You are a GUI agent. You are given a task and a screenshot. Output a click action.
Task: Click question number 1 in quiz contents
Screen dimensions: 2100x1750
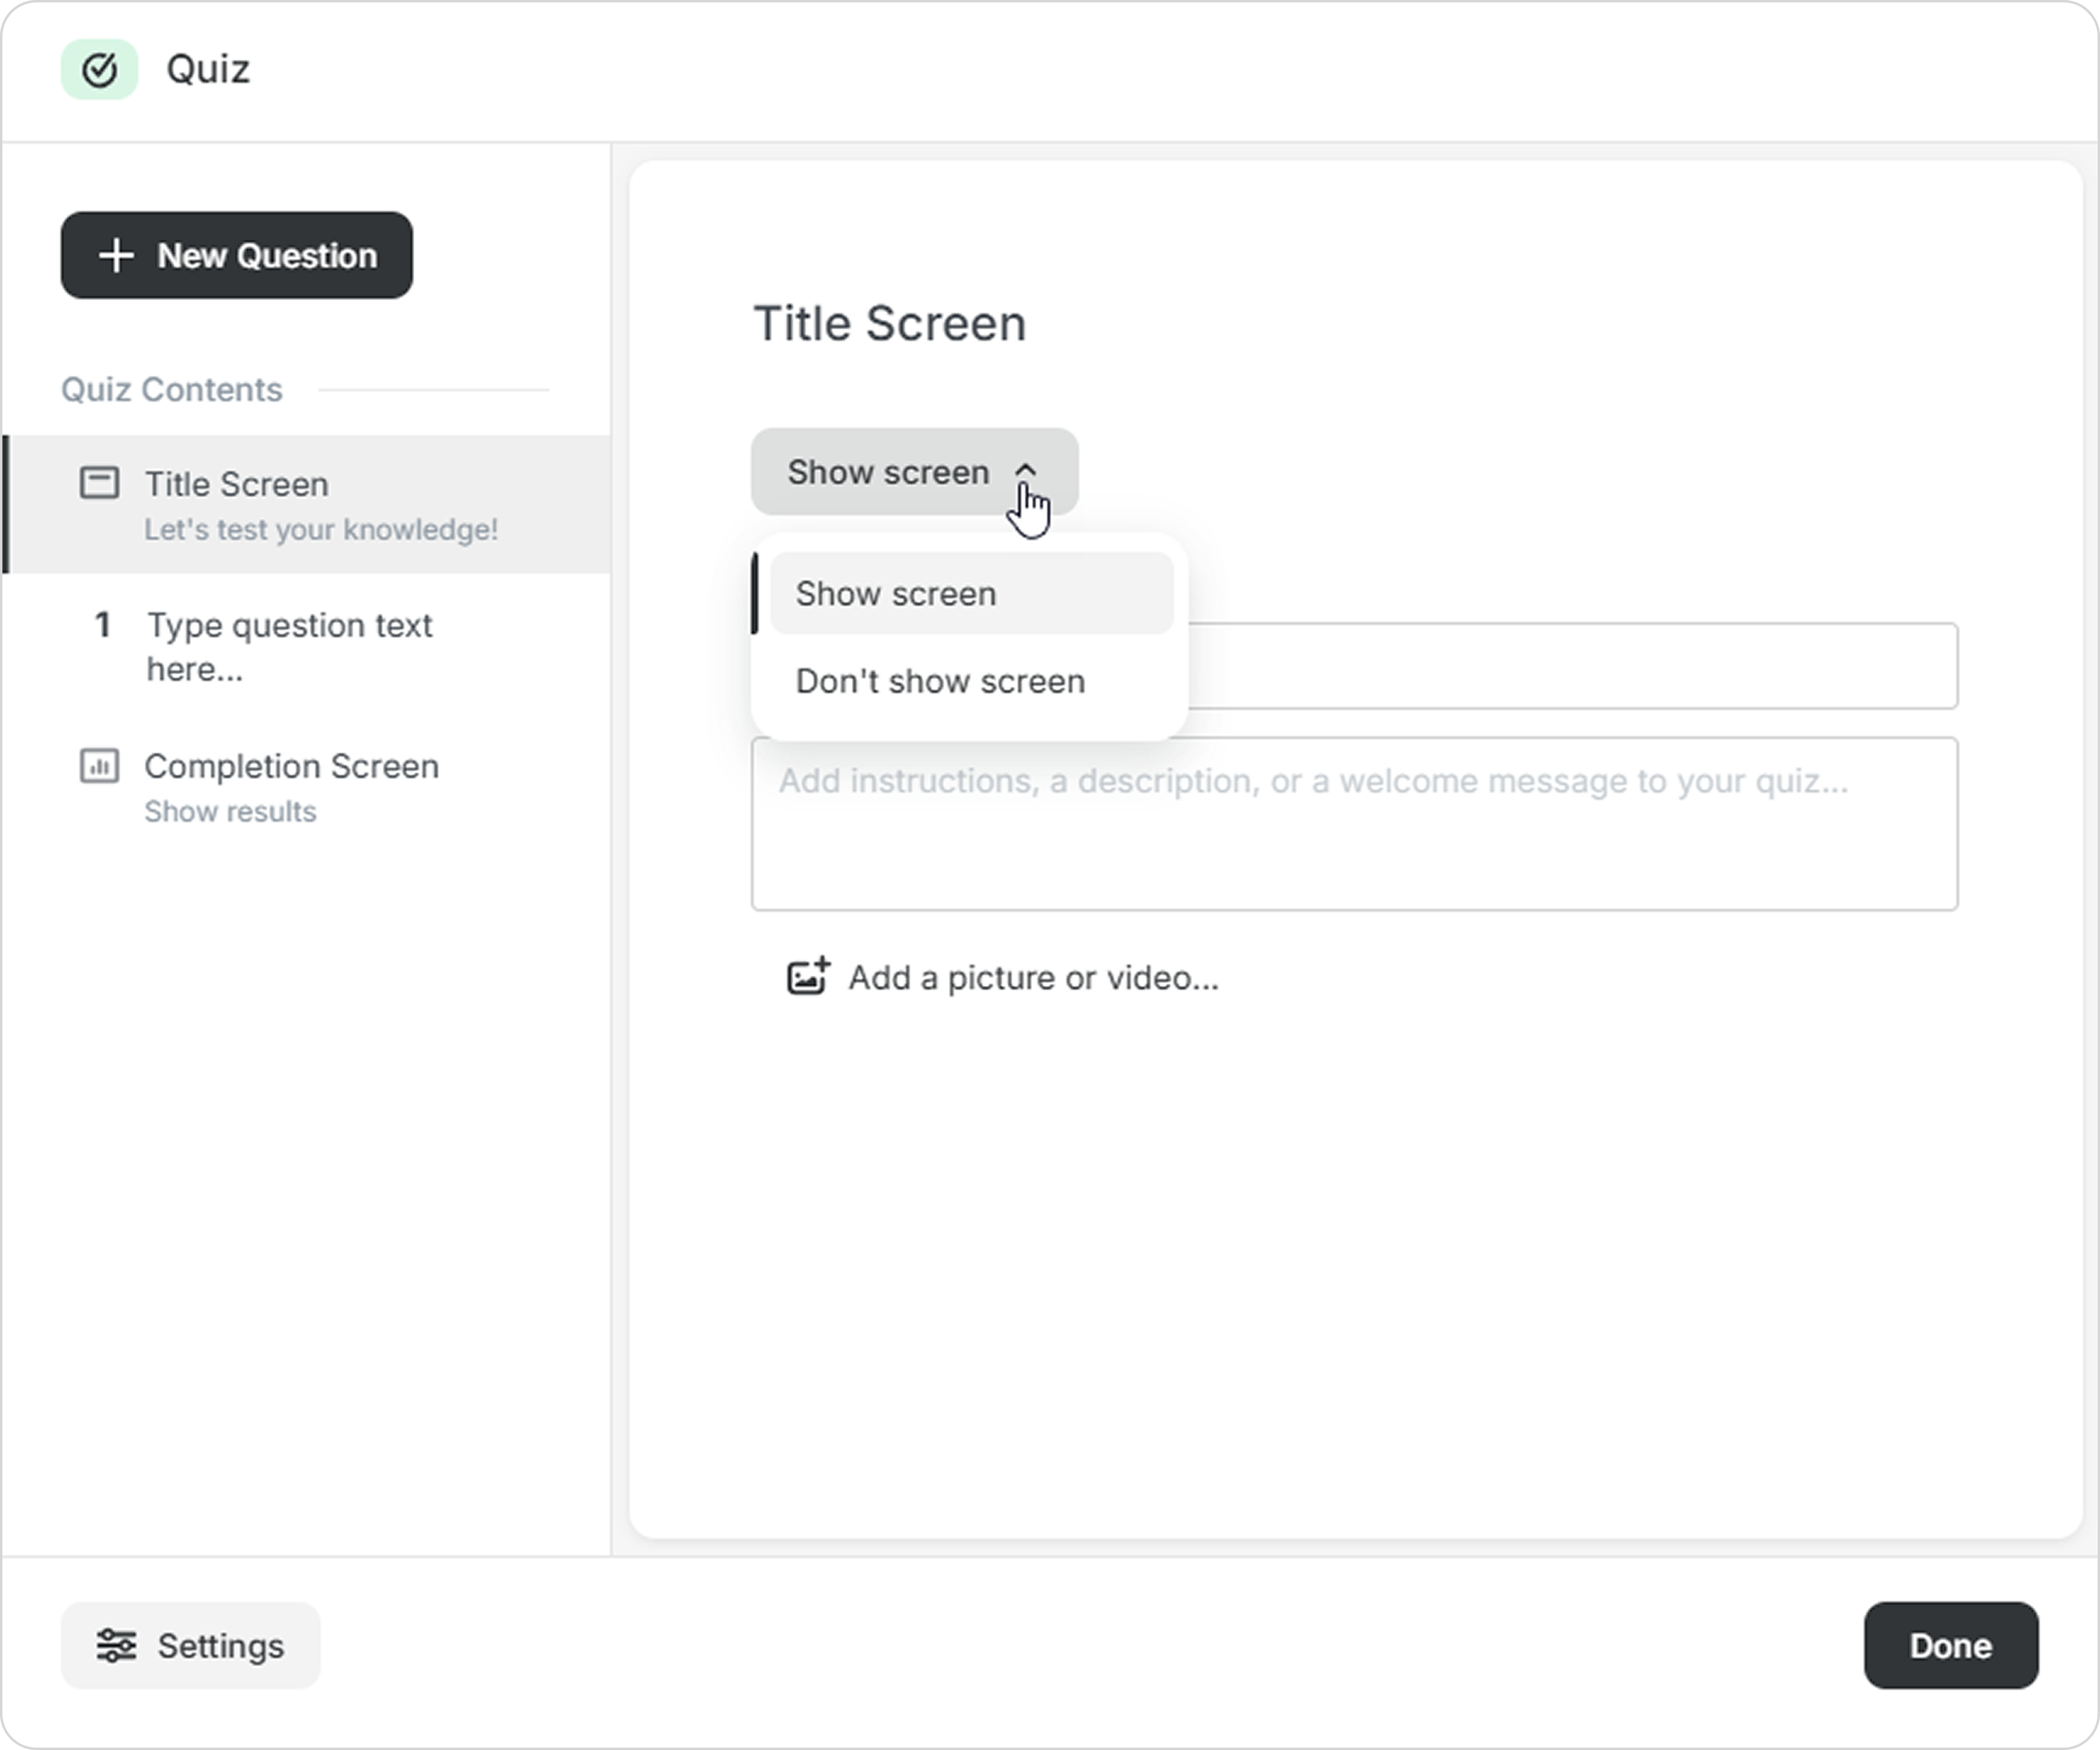pyautogui.click(x=102, y=625)
